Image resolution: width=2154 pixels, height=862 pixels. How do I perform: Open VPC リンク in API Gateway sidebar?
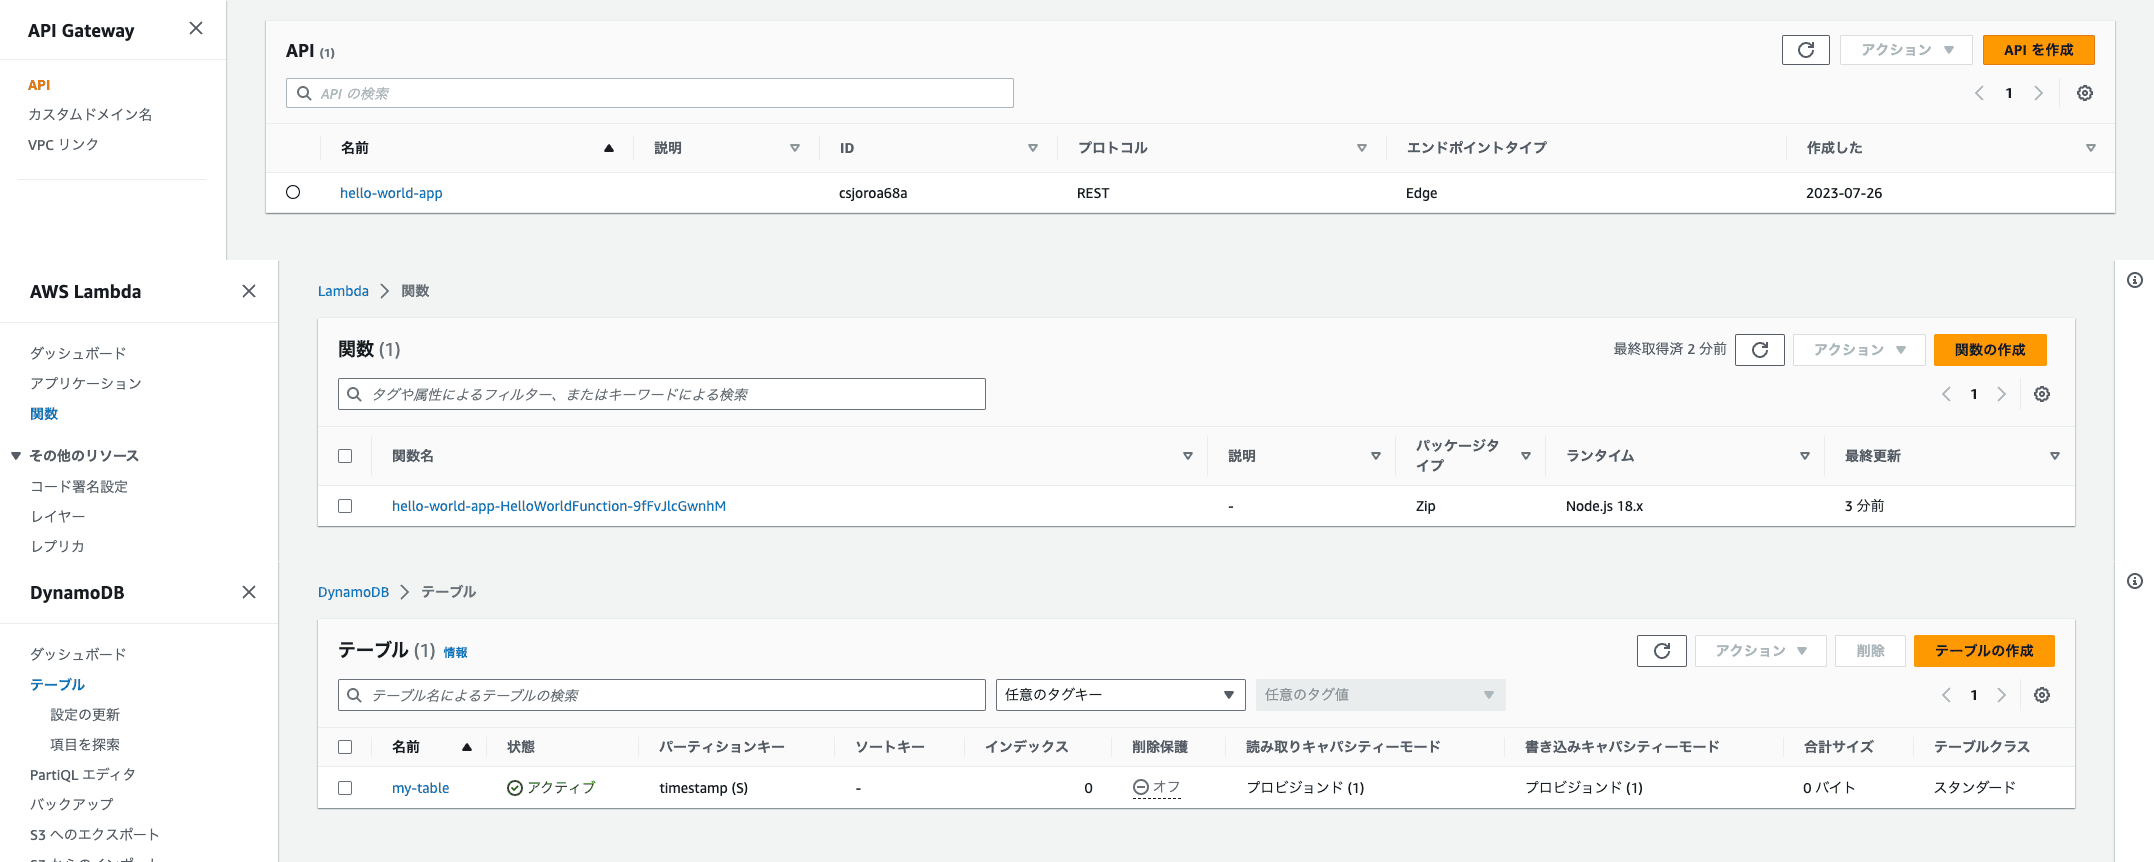click(x=63, y=145)
